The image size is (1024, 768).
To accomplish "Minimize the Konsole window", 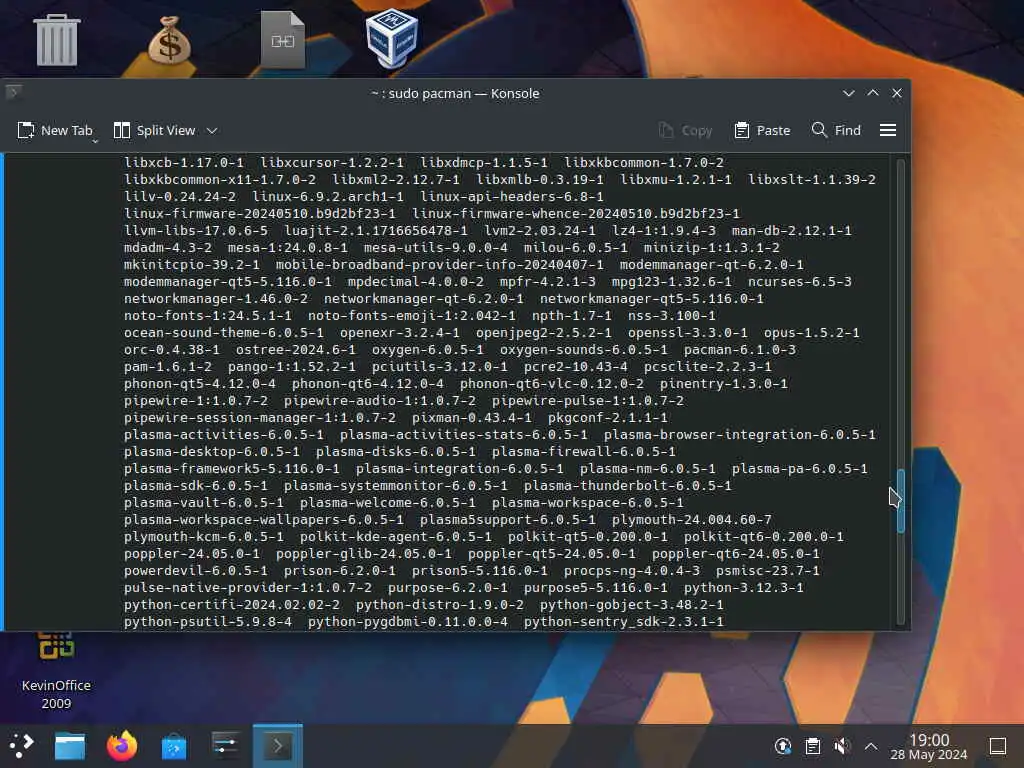I will coord(848,93).
